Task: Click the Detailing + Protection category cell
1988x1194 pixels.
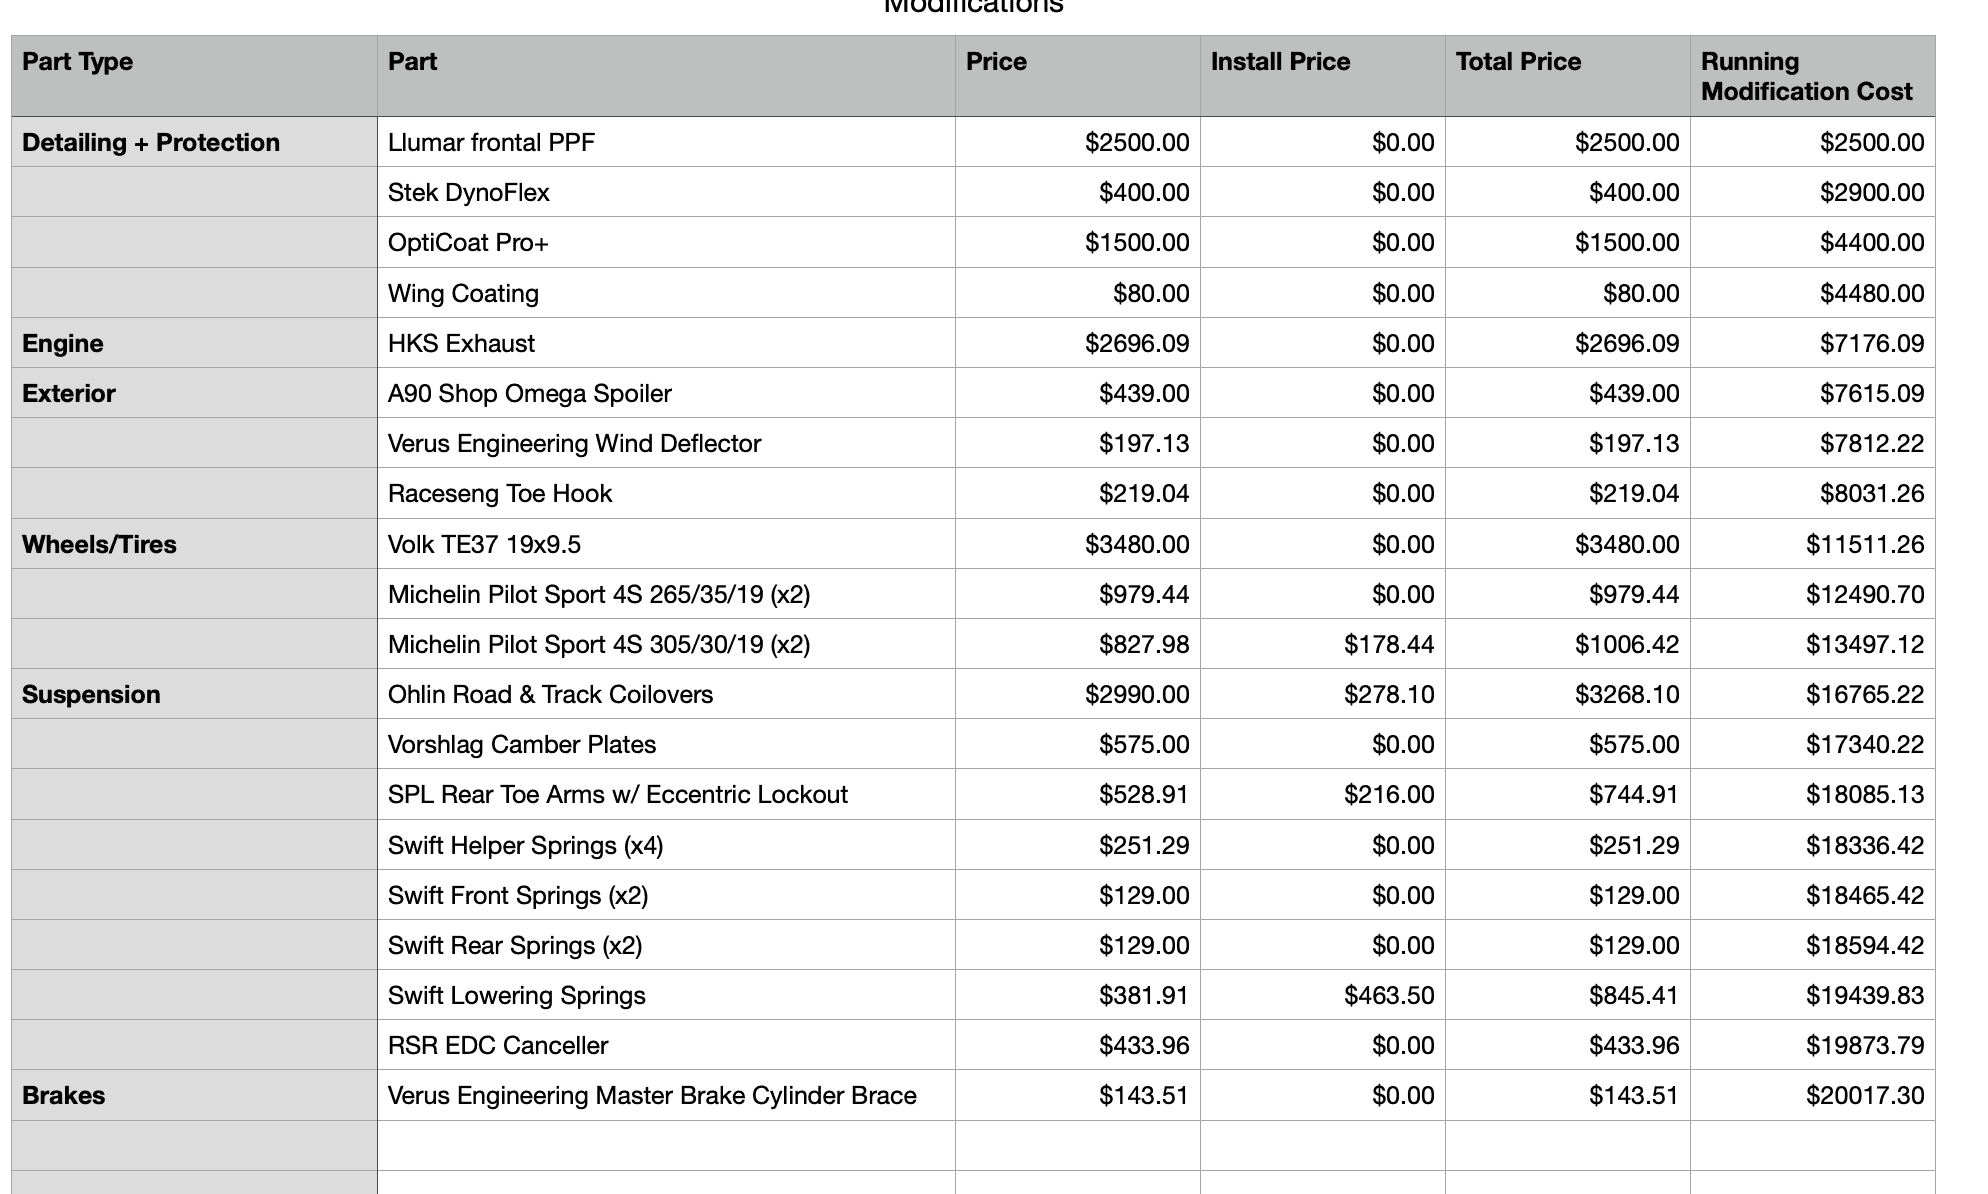Action: click(195, 142)
